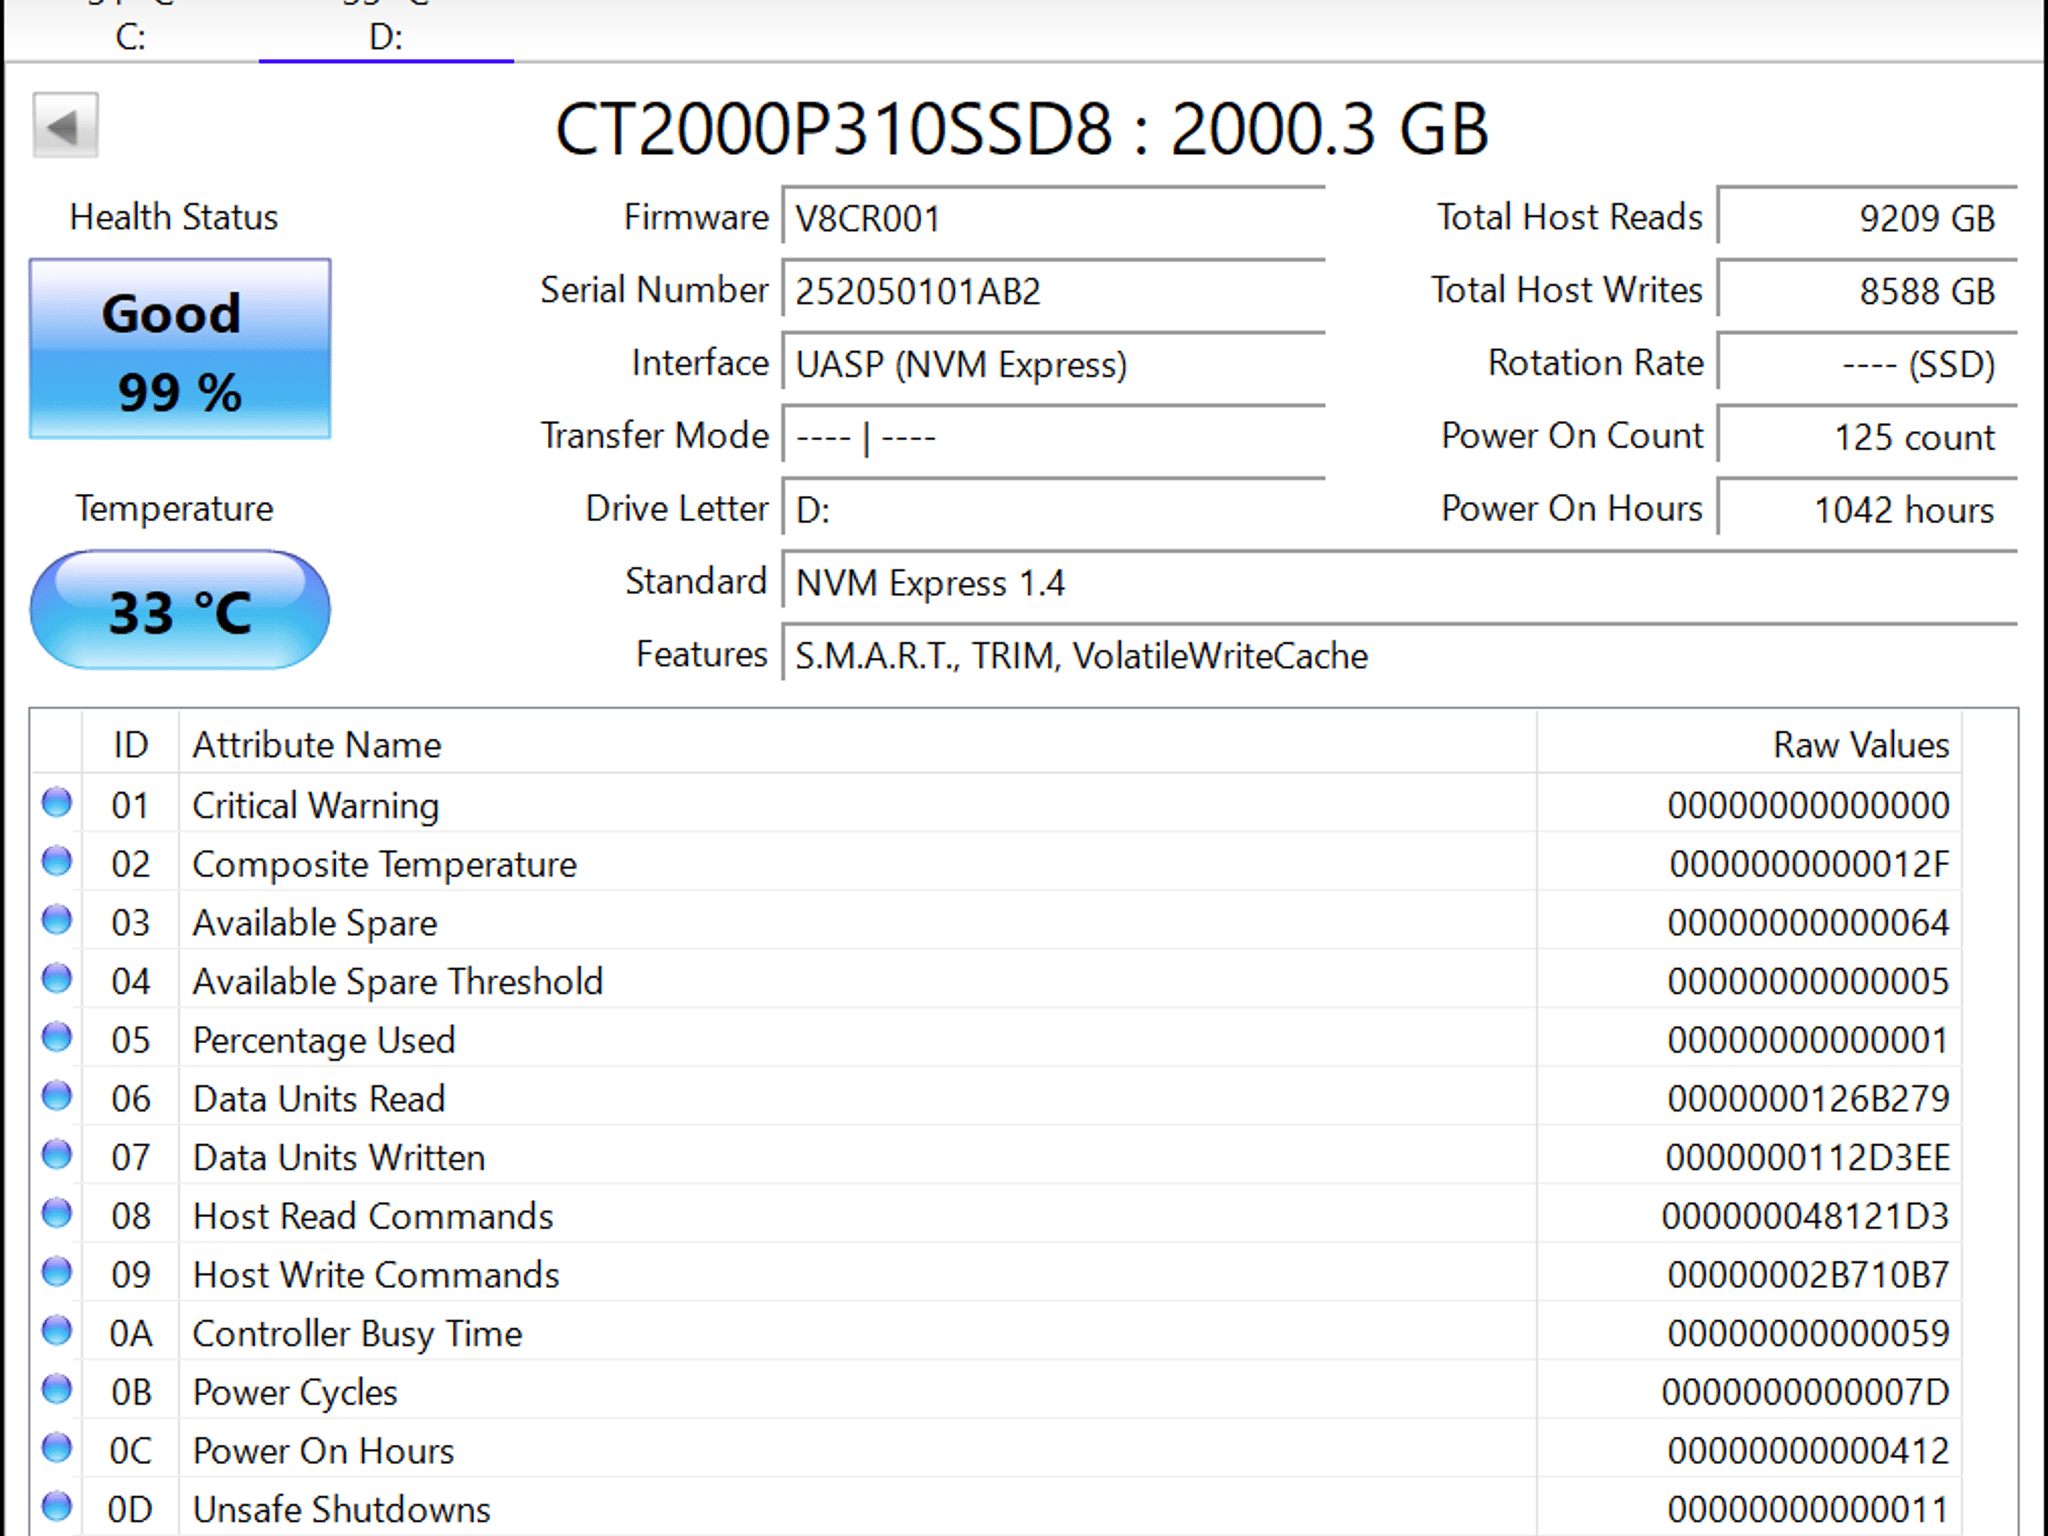The image size is (2048, 1536).
Task: Click the status dot for Composite Temperature
Action: click(57, 861)
